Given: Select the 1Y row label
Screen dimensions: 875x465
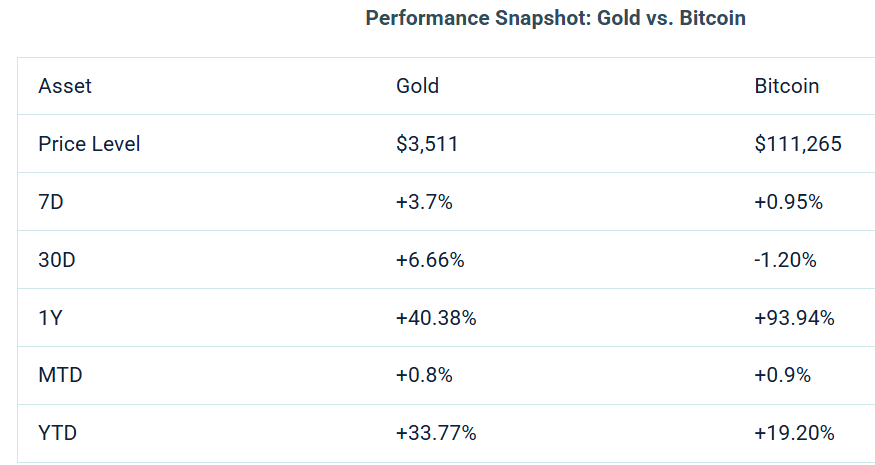Looking at the screenshot, I should pos(49,318).
